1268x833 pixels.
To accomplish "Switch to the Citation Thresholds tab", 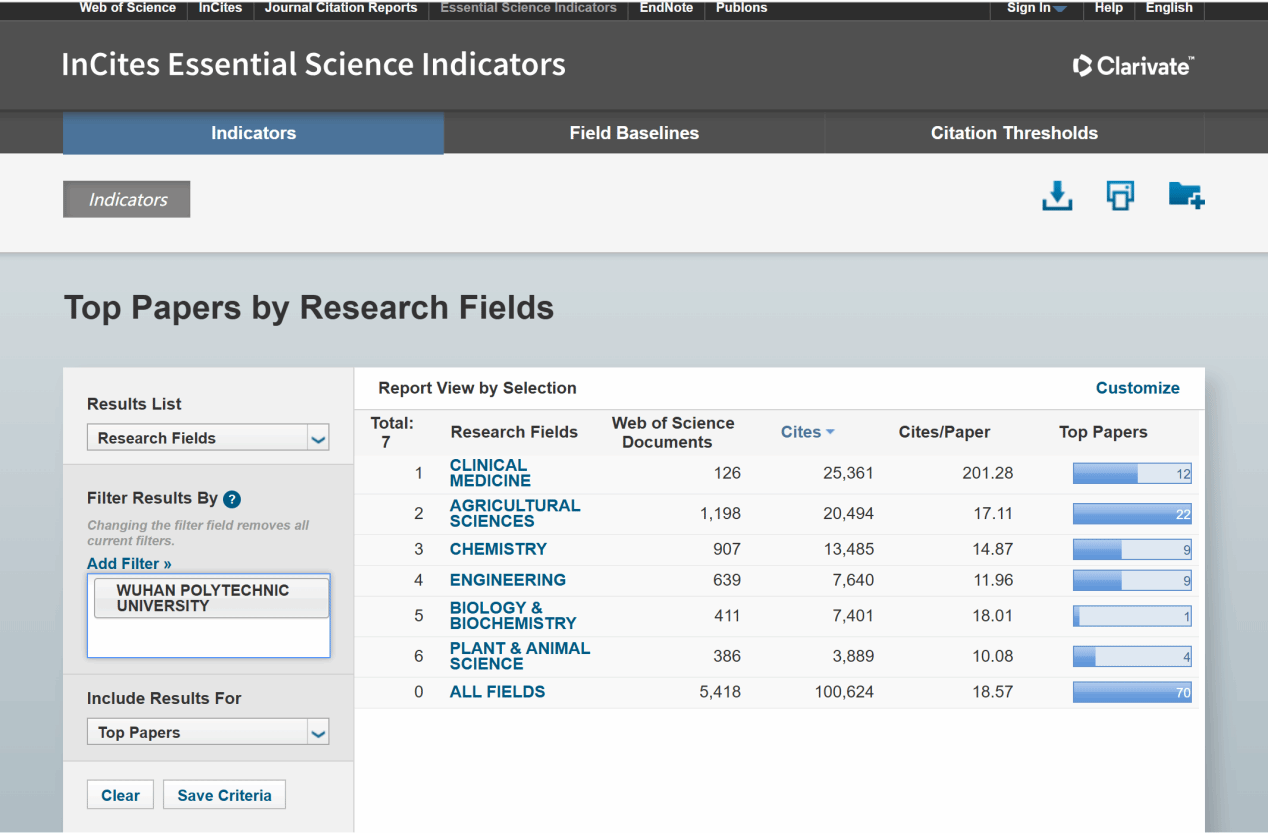I will [1014, 133].
